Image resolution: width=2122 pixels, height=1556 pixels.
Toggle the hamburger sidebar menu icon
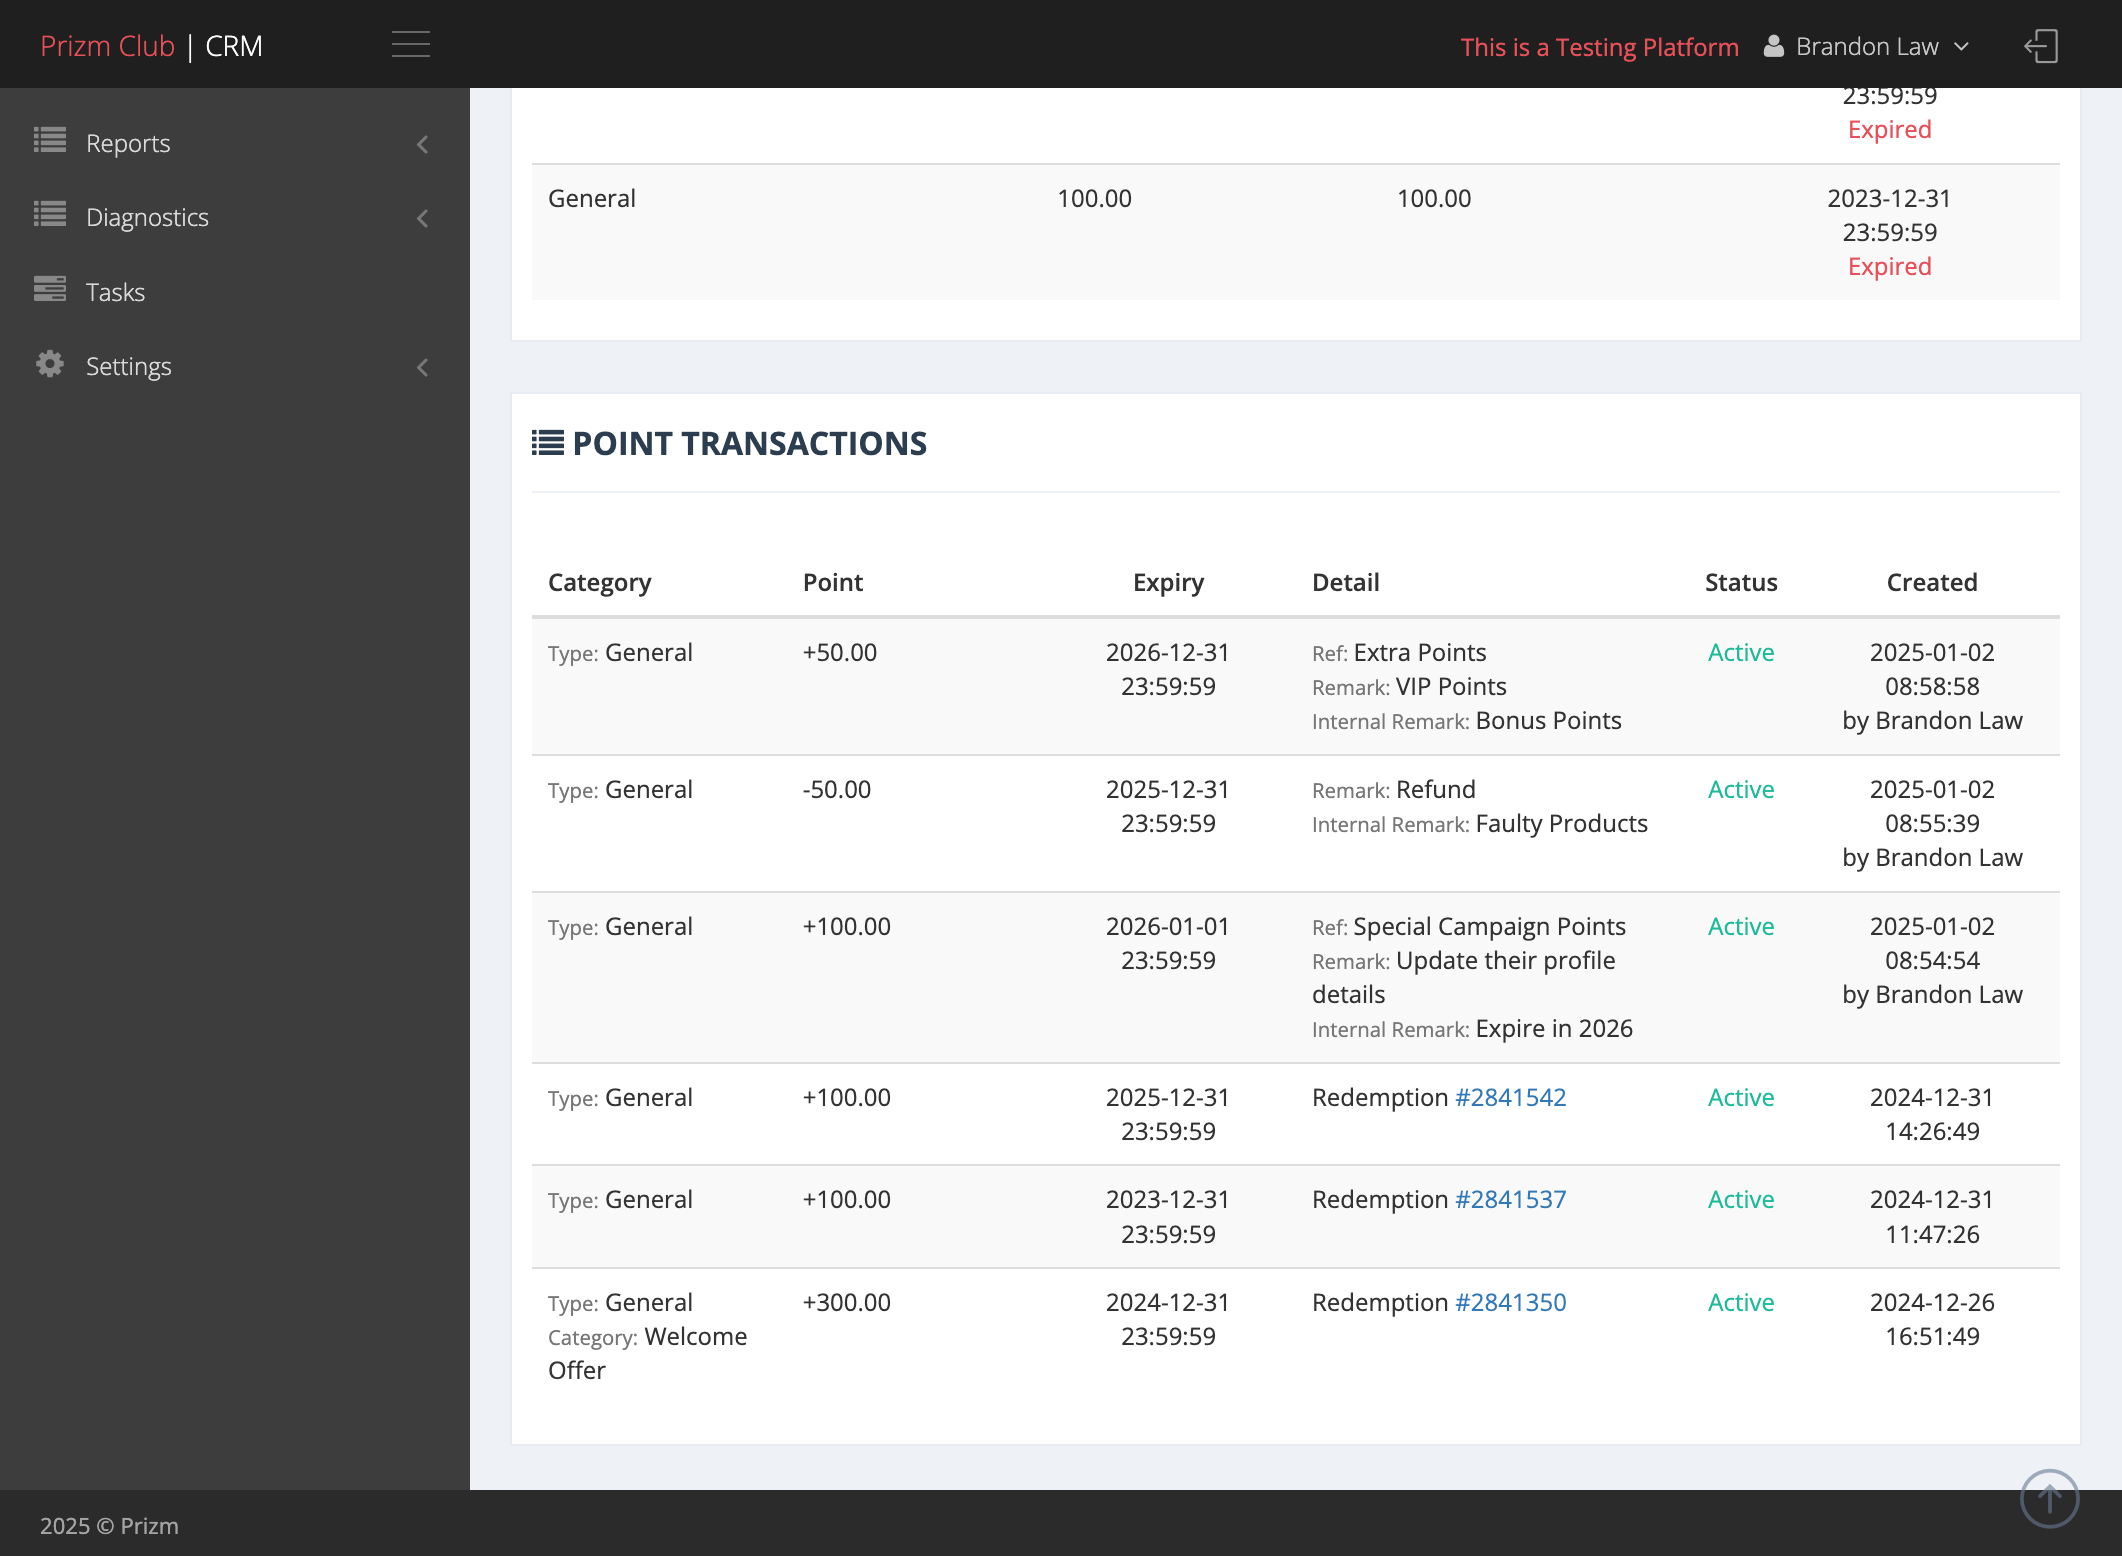tap(411, 45)
